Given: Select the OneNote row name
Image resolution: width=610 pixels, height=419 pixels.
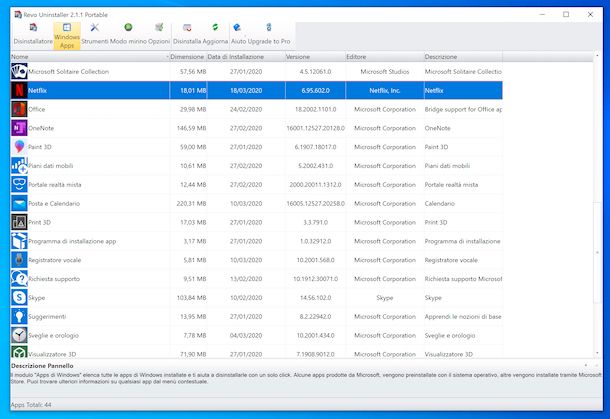Looking at the screenshot, I should pos(41,128).
